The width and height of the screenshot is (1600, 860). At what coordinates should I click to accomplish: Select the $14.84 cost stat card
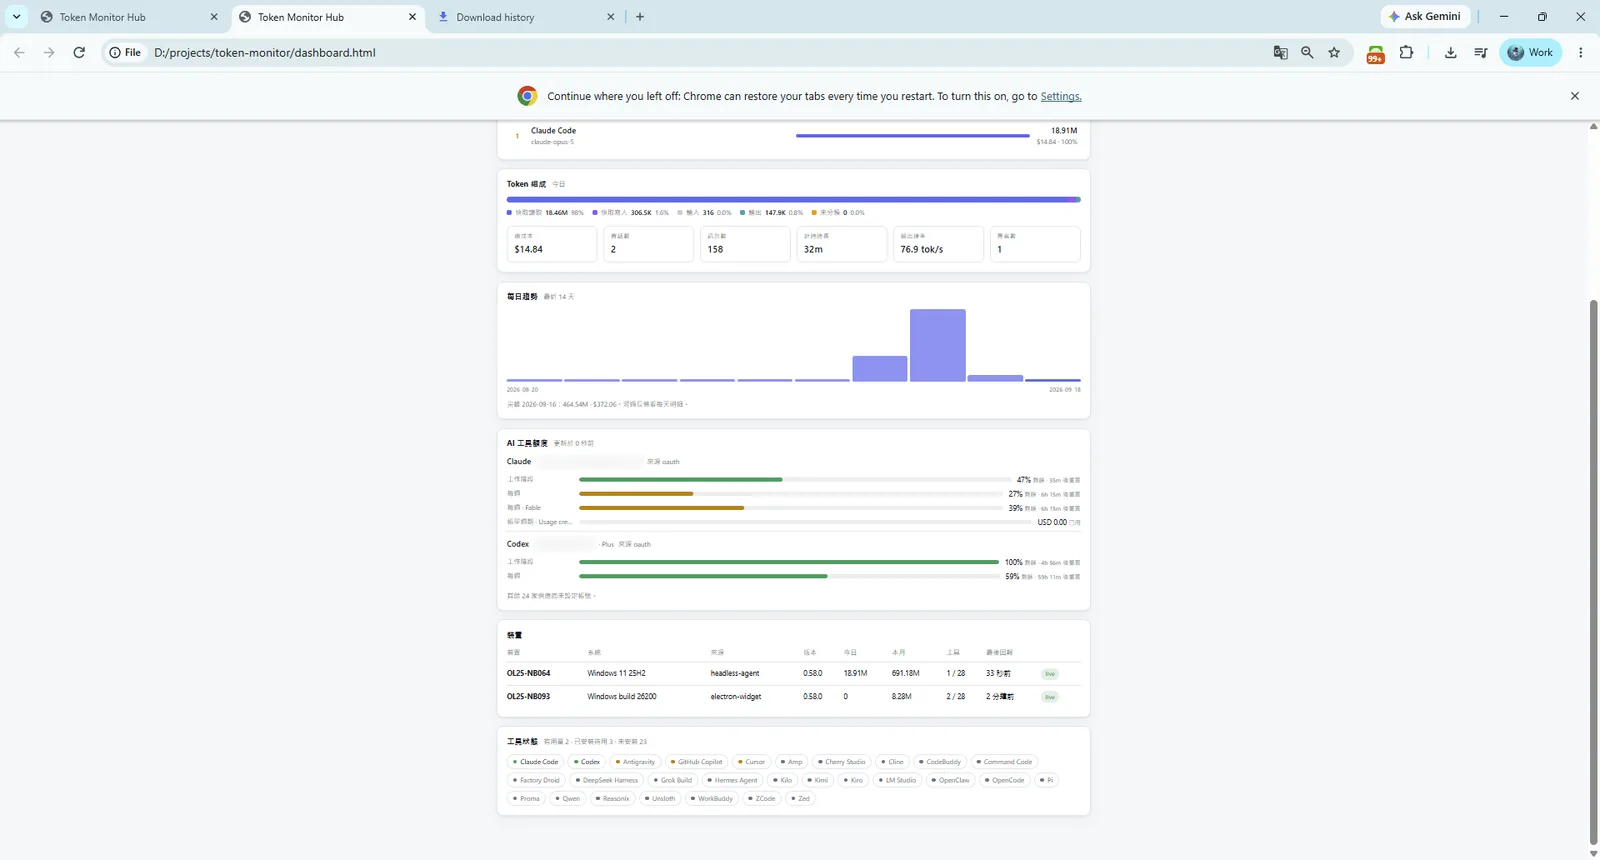click(552, 244)
